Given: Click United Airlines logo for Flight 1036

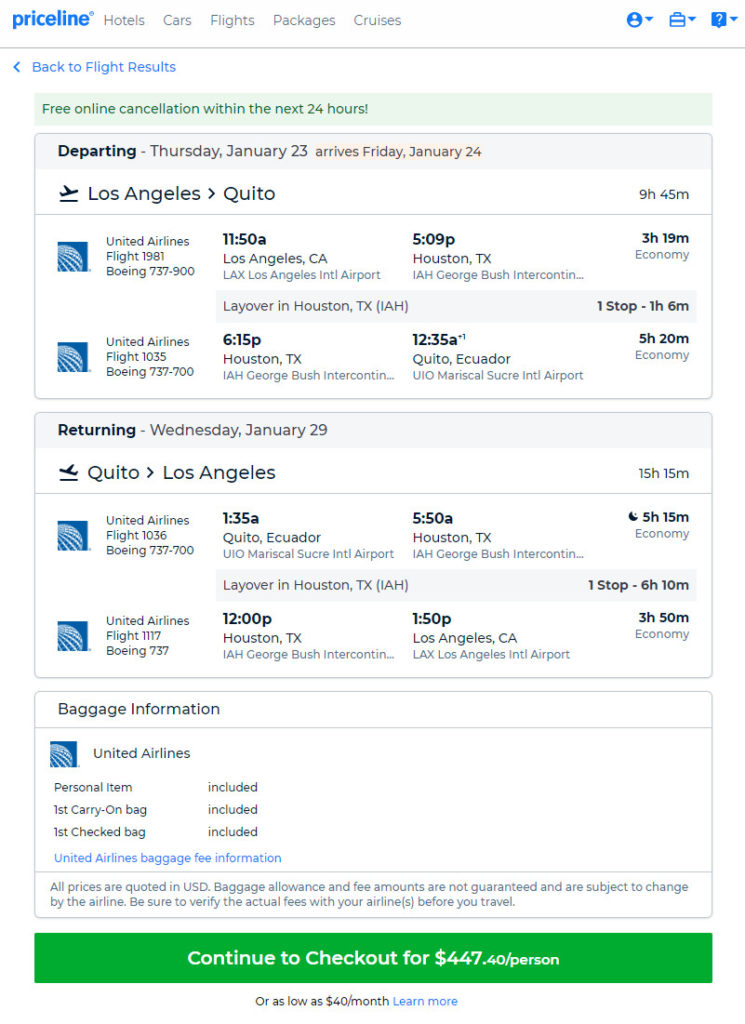Looking at the screenshot, I should 72,536.
